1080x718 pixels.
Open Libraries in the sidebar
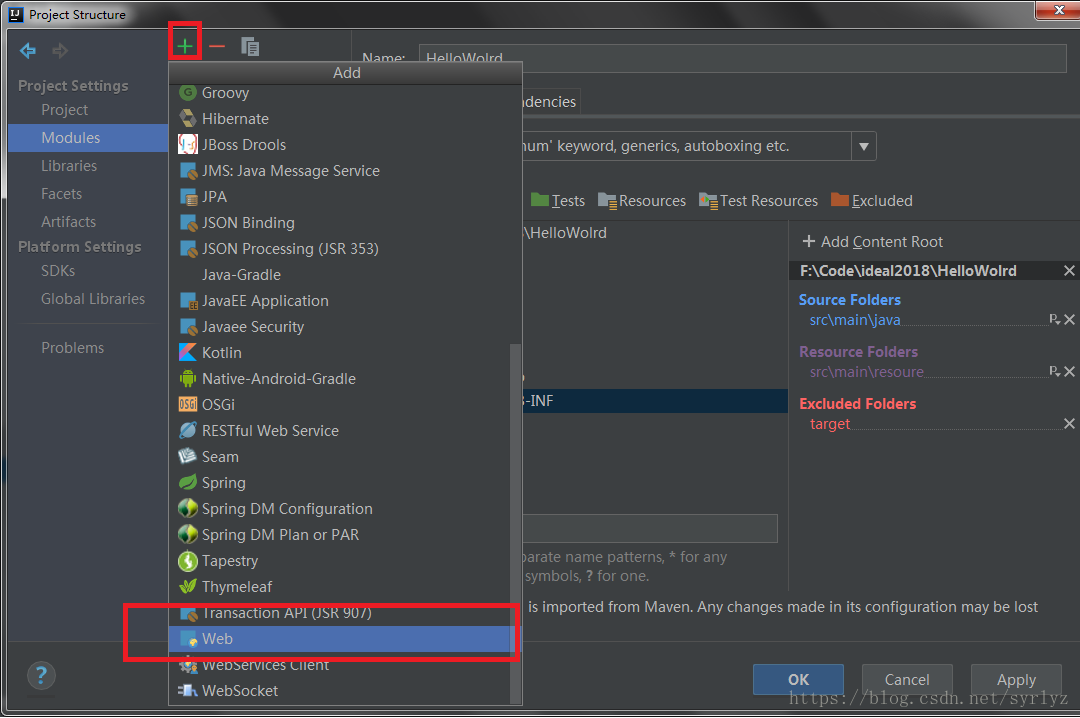(x=69, y=166)
